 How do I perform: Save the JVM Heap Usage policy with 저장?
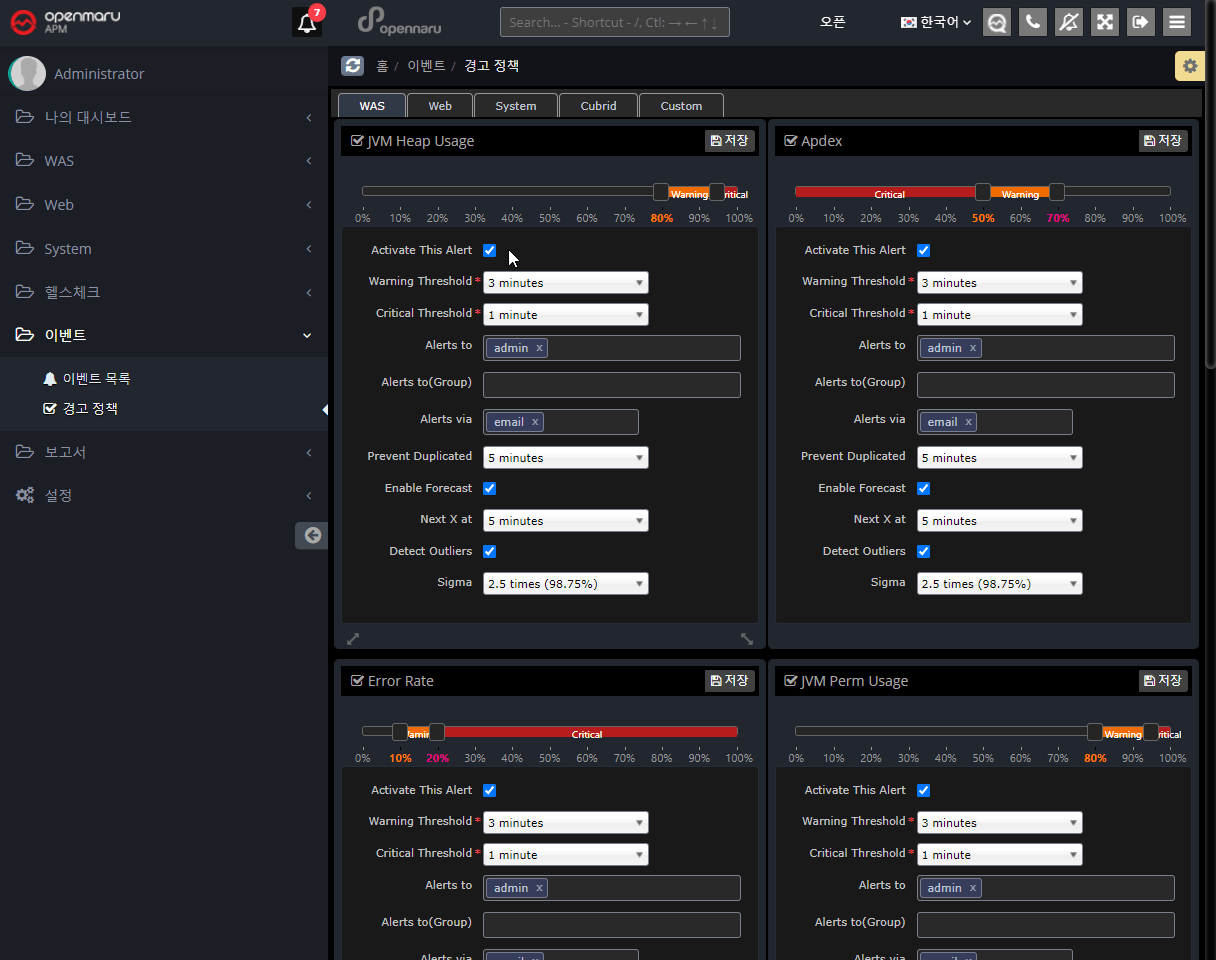(729, 141)
